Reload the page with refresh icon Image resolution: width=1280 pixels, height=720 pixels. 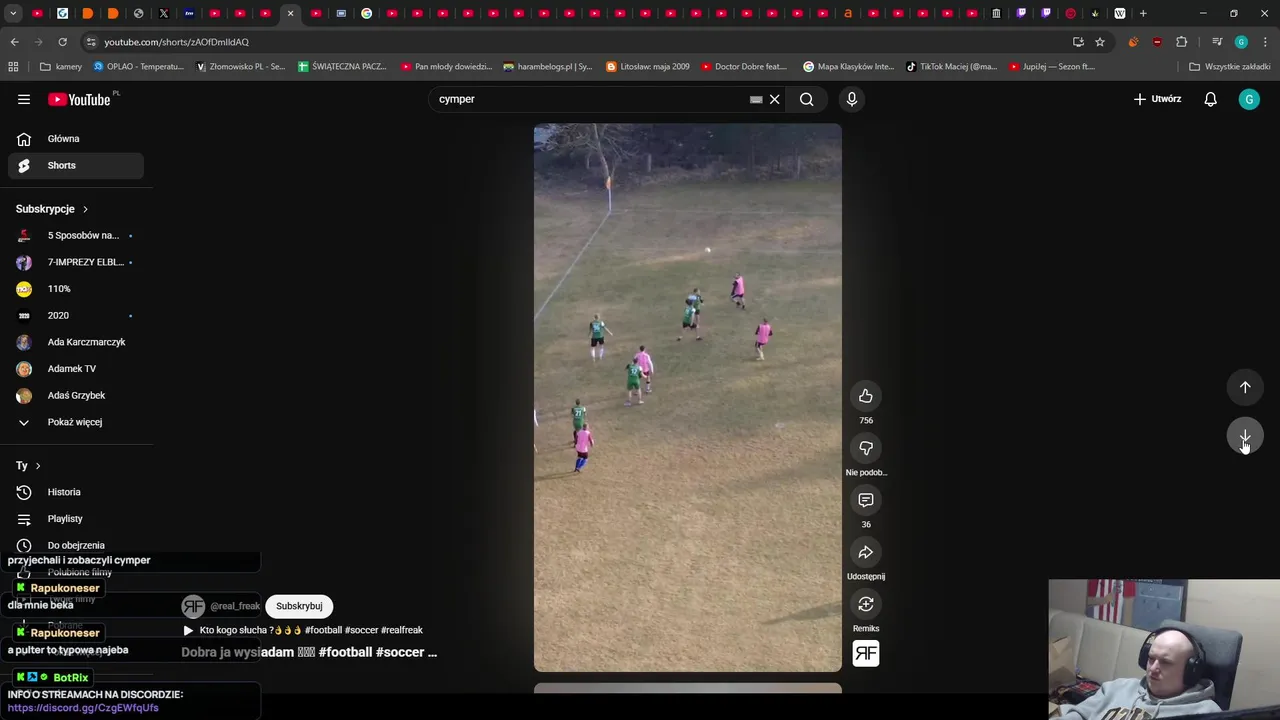pos(62,42)
